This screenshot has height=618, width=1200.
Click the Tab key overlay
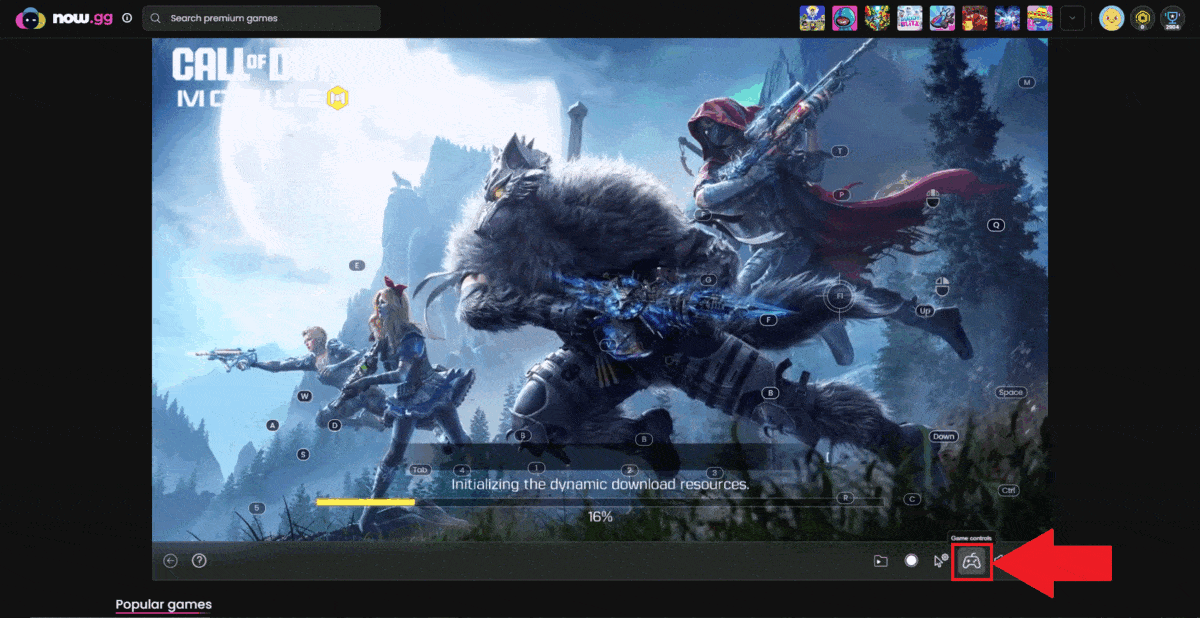pos(420,469)
